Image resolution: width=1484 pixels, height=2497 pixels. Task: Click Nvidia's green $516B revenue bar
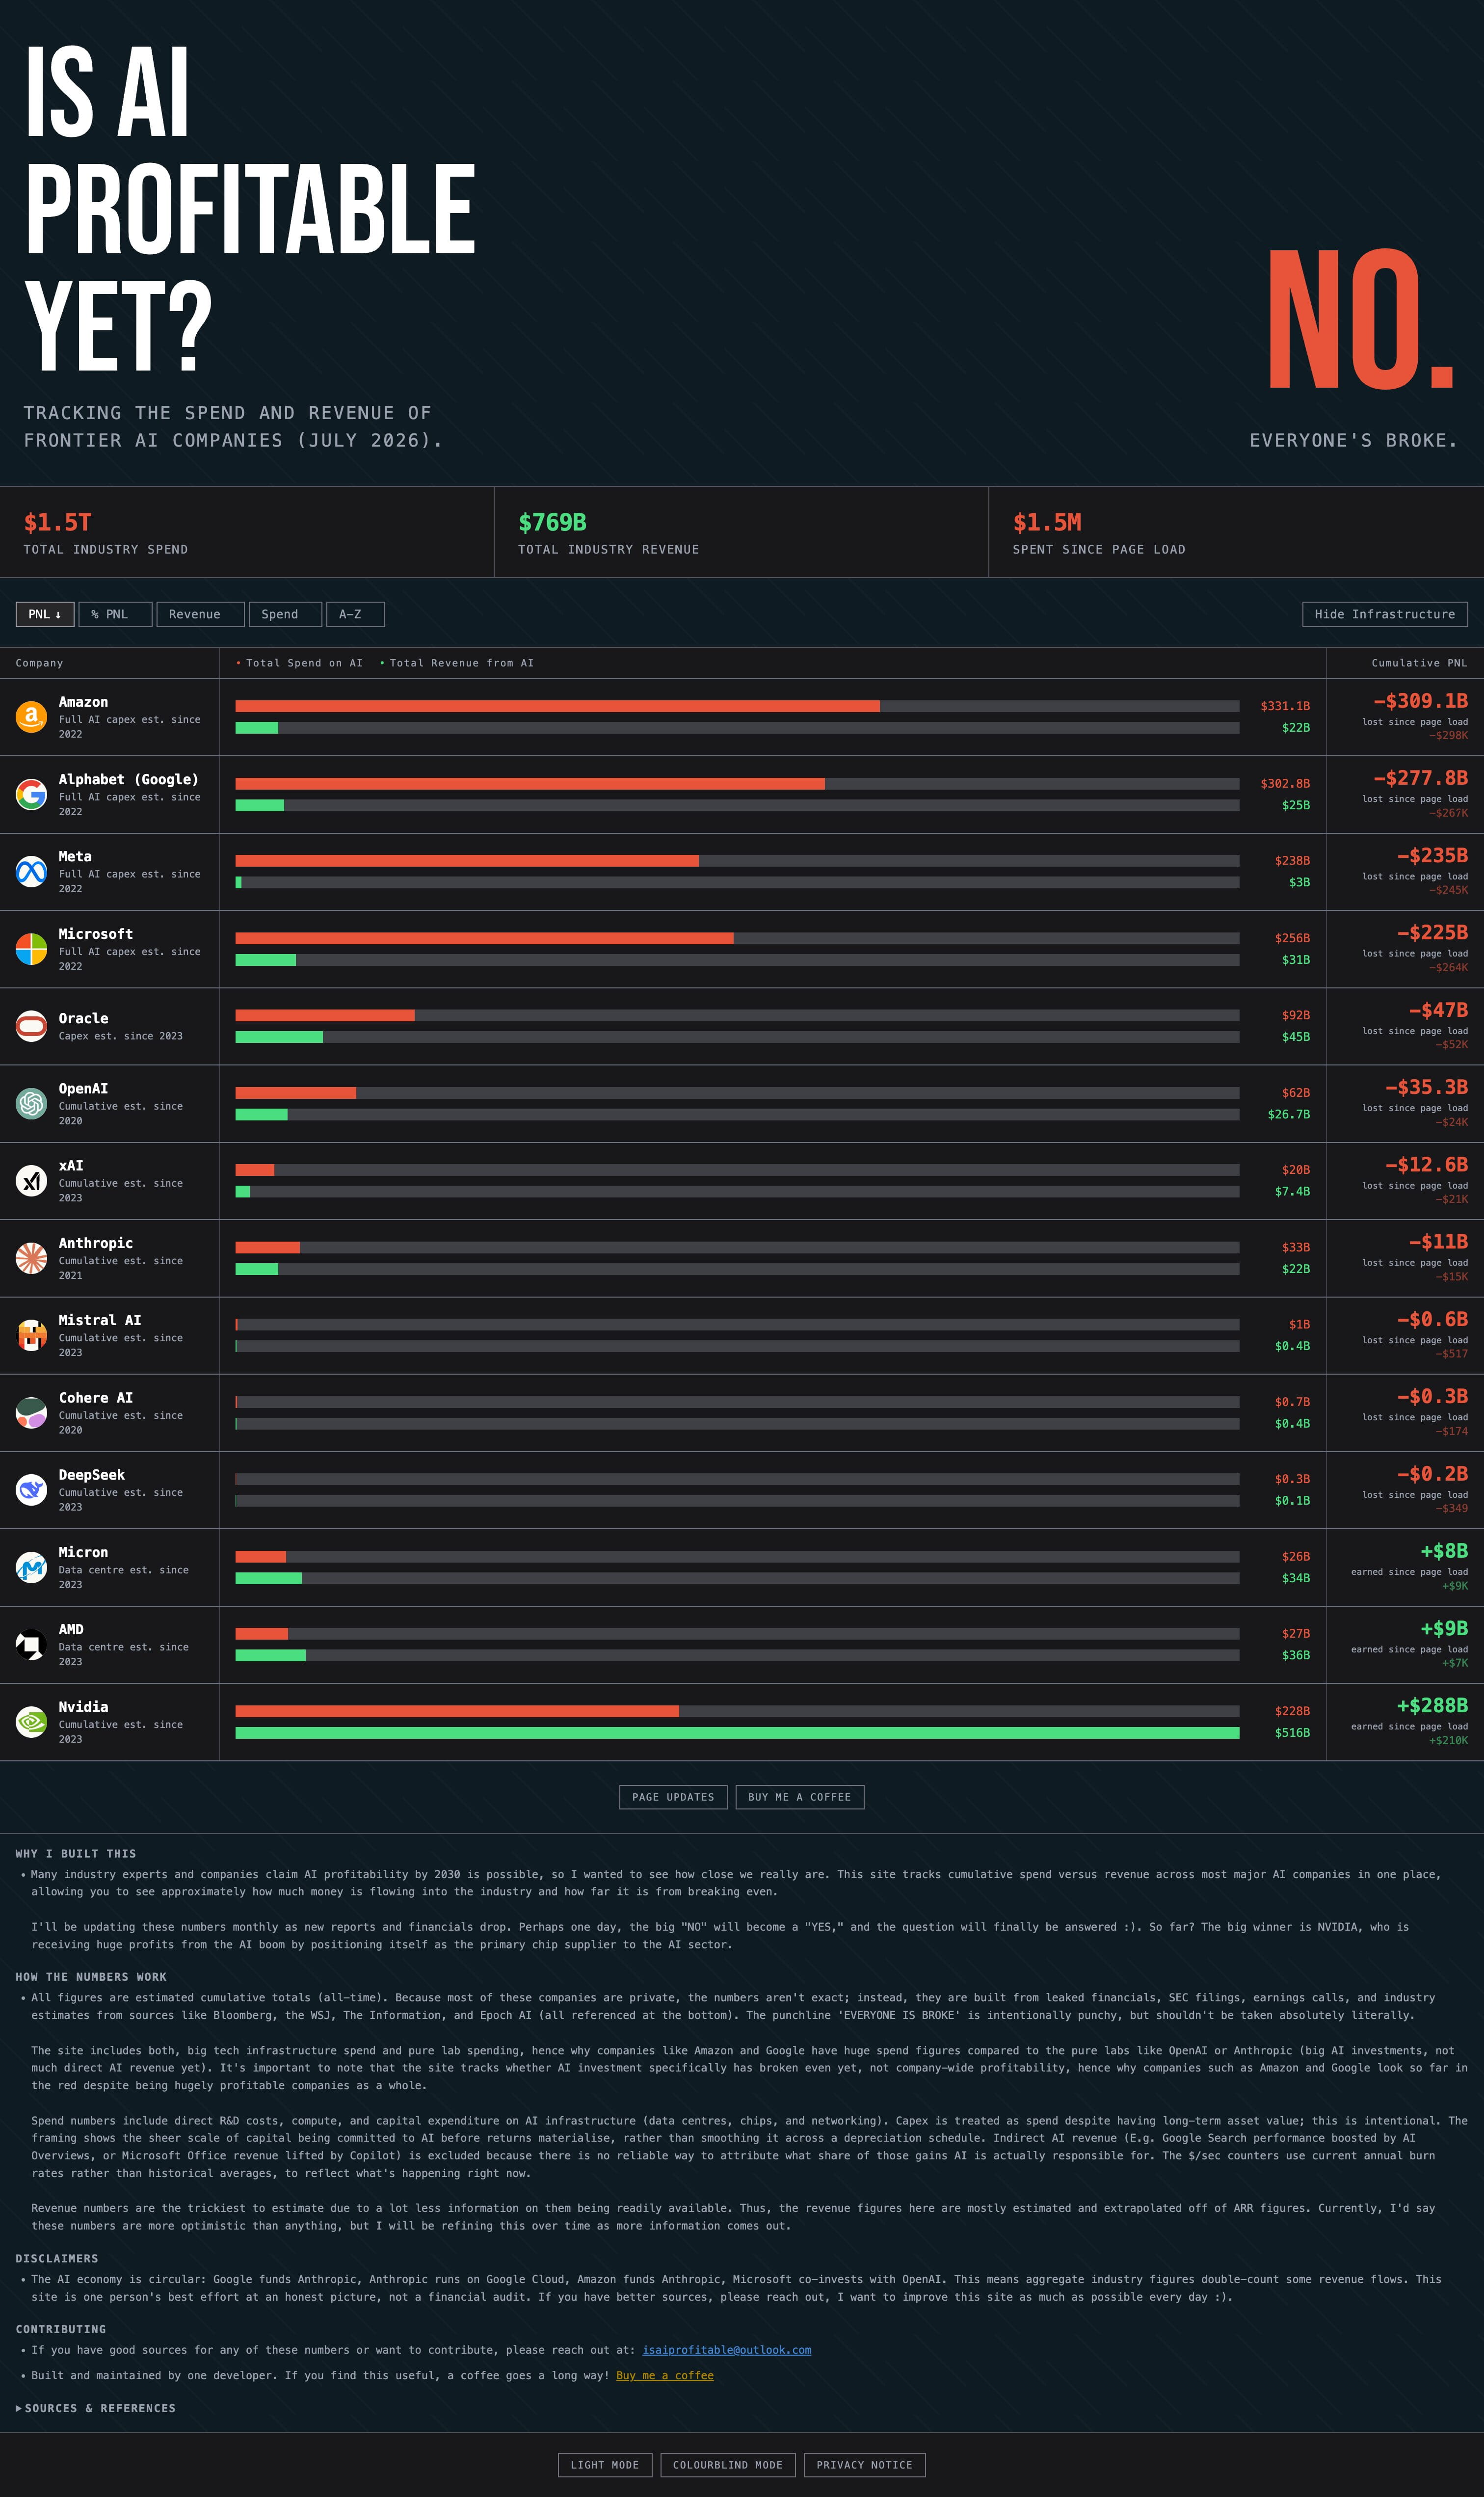pyautogui.click(x=737, y=1733)
